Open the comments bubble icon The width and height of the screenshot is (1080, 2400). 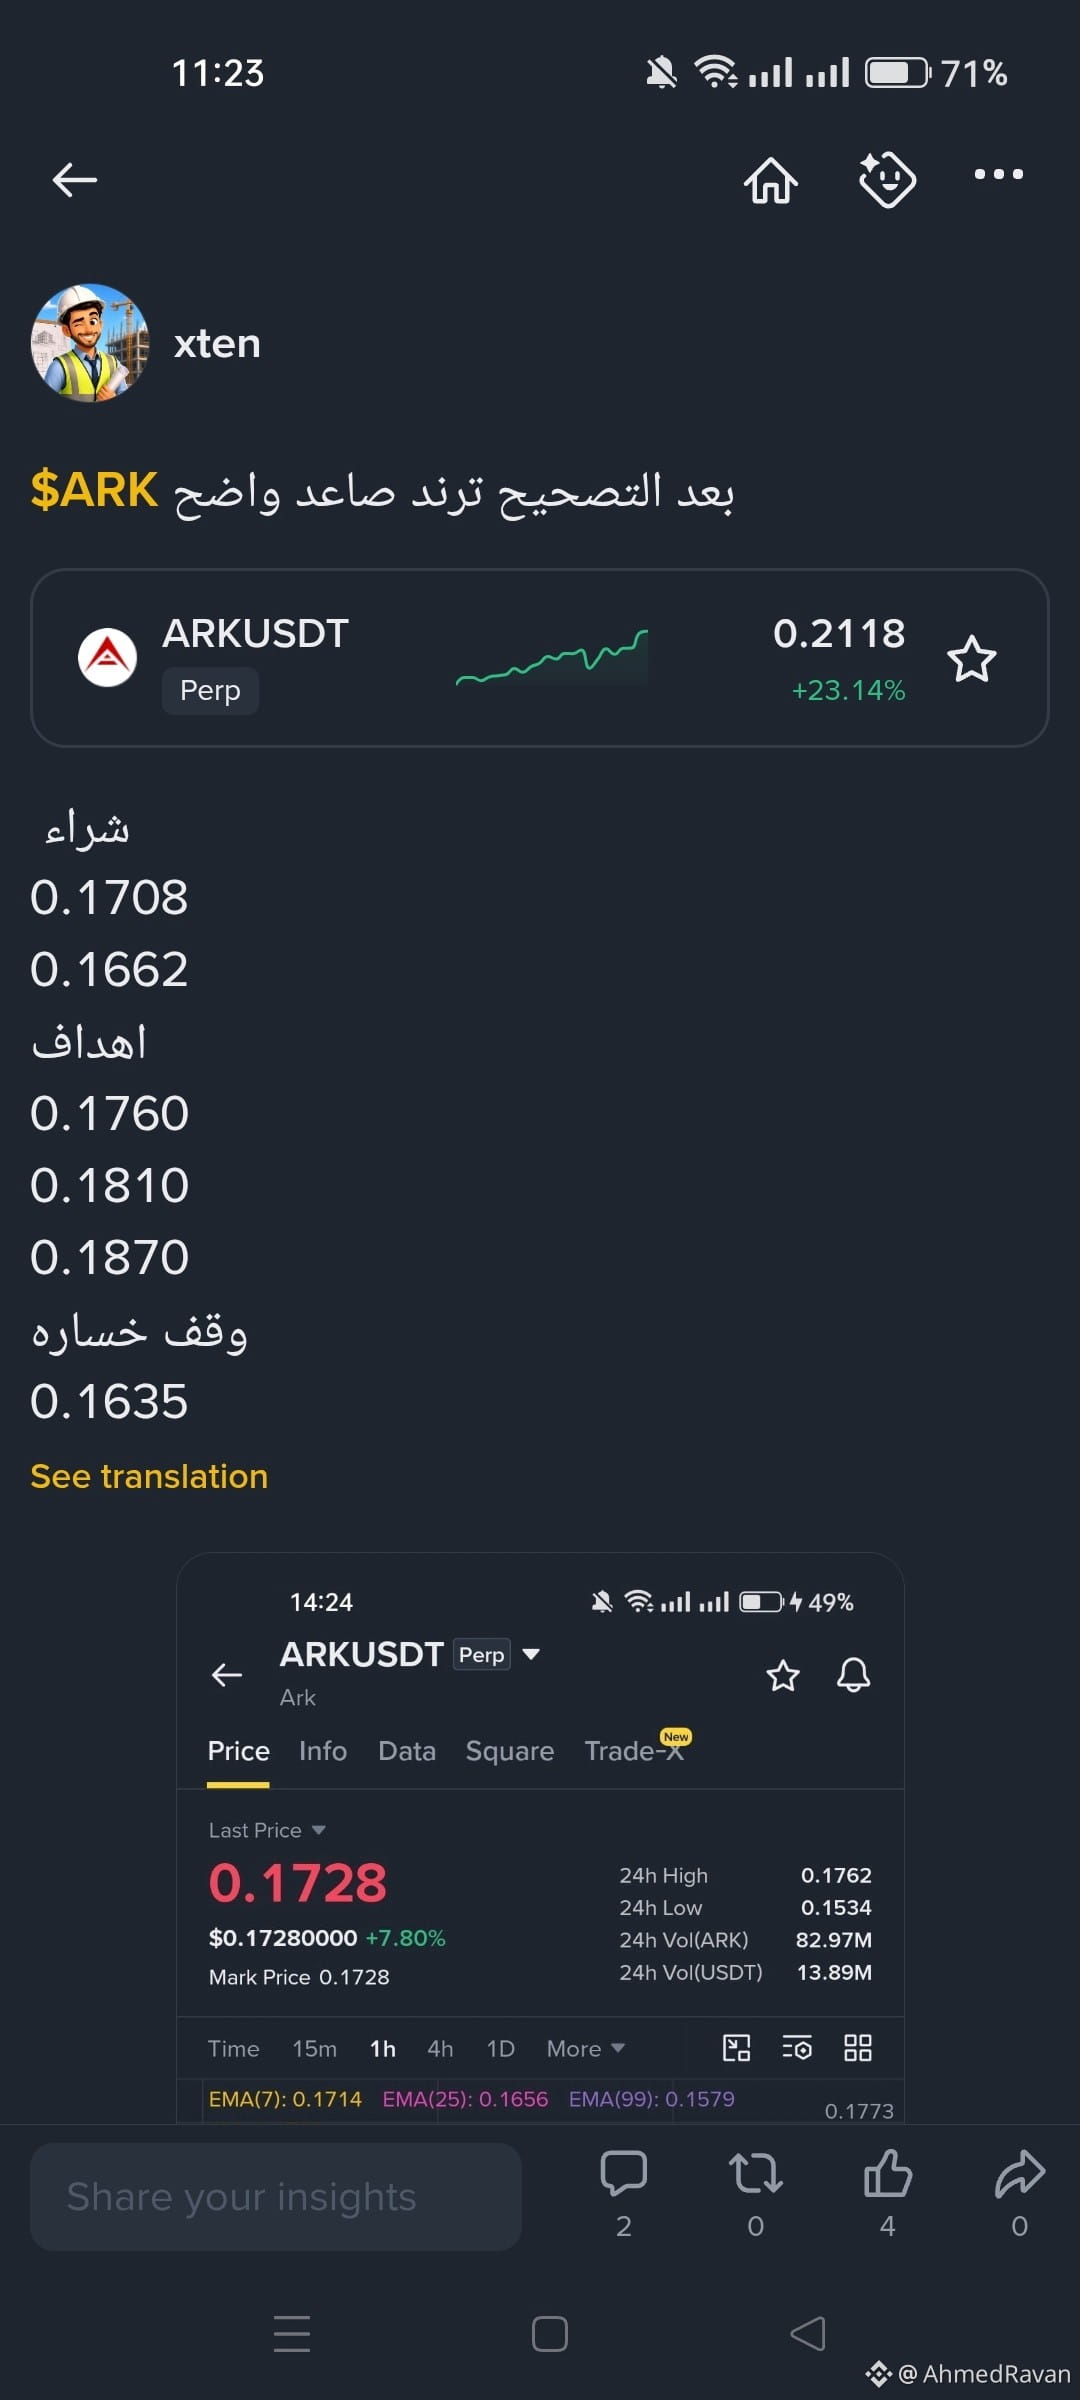[624, 2175]
